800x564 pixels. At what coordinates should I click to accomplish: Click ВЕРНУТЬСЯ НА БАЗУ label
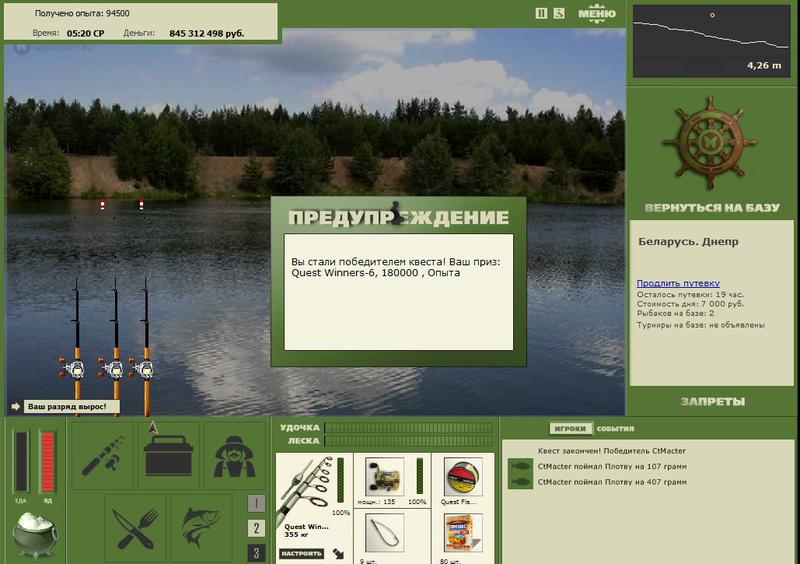pos(712,208)
